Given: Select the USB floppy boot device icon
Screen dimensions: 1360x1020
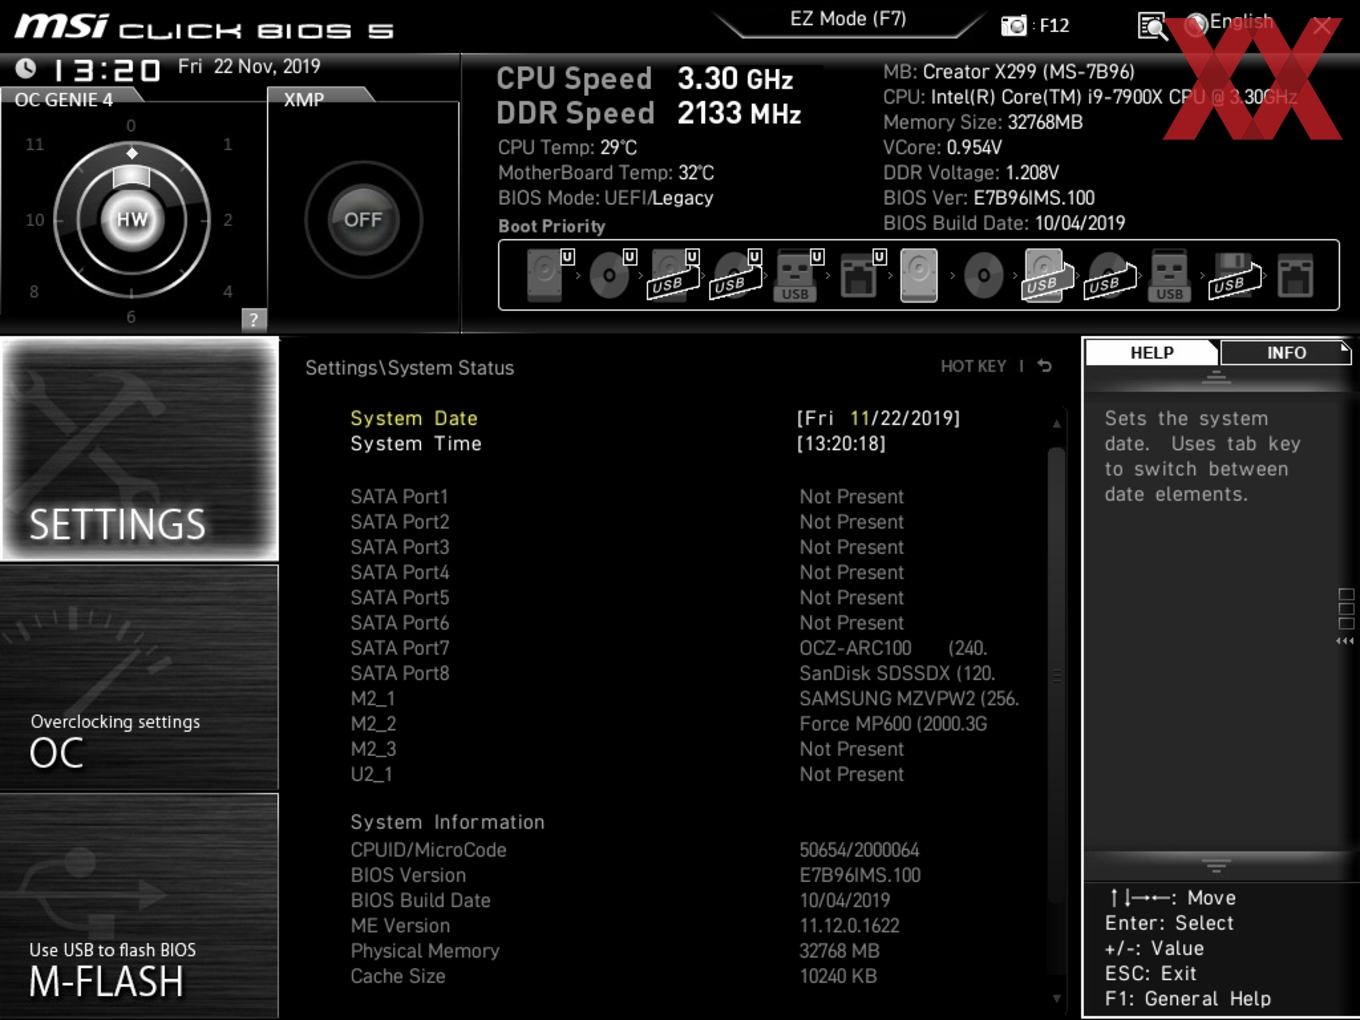Looking at the screenshot, I should click(1235, 275).
